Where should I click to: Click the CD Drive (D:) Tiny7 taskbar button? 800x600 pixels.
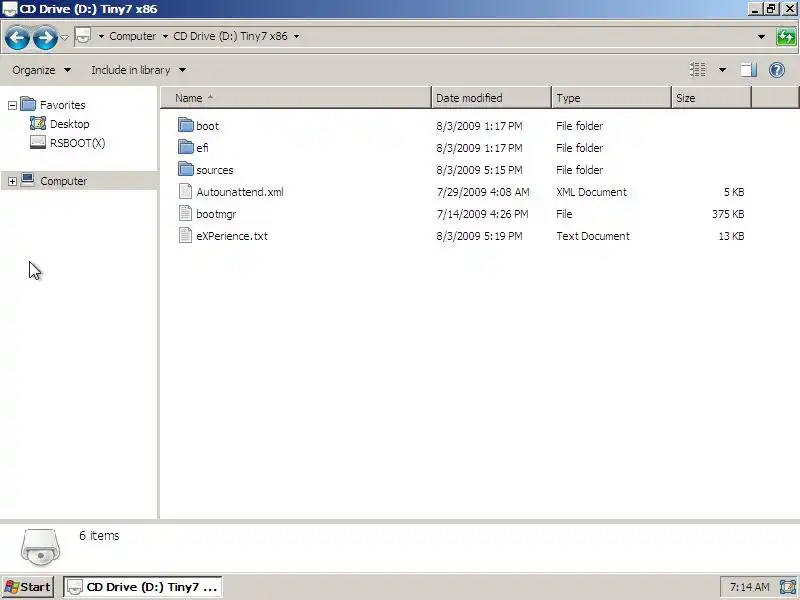pos(142,587)
